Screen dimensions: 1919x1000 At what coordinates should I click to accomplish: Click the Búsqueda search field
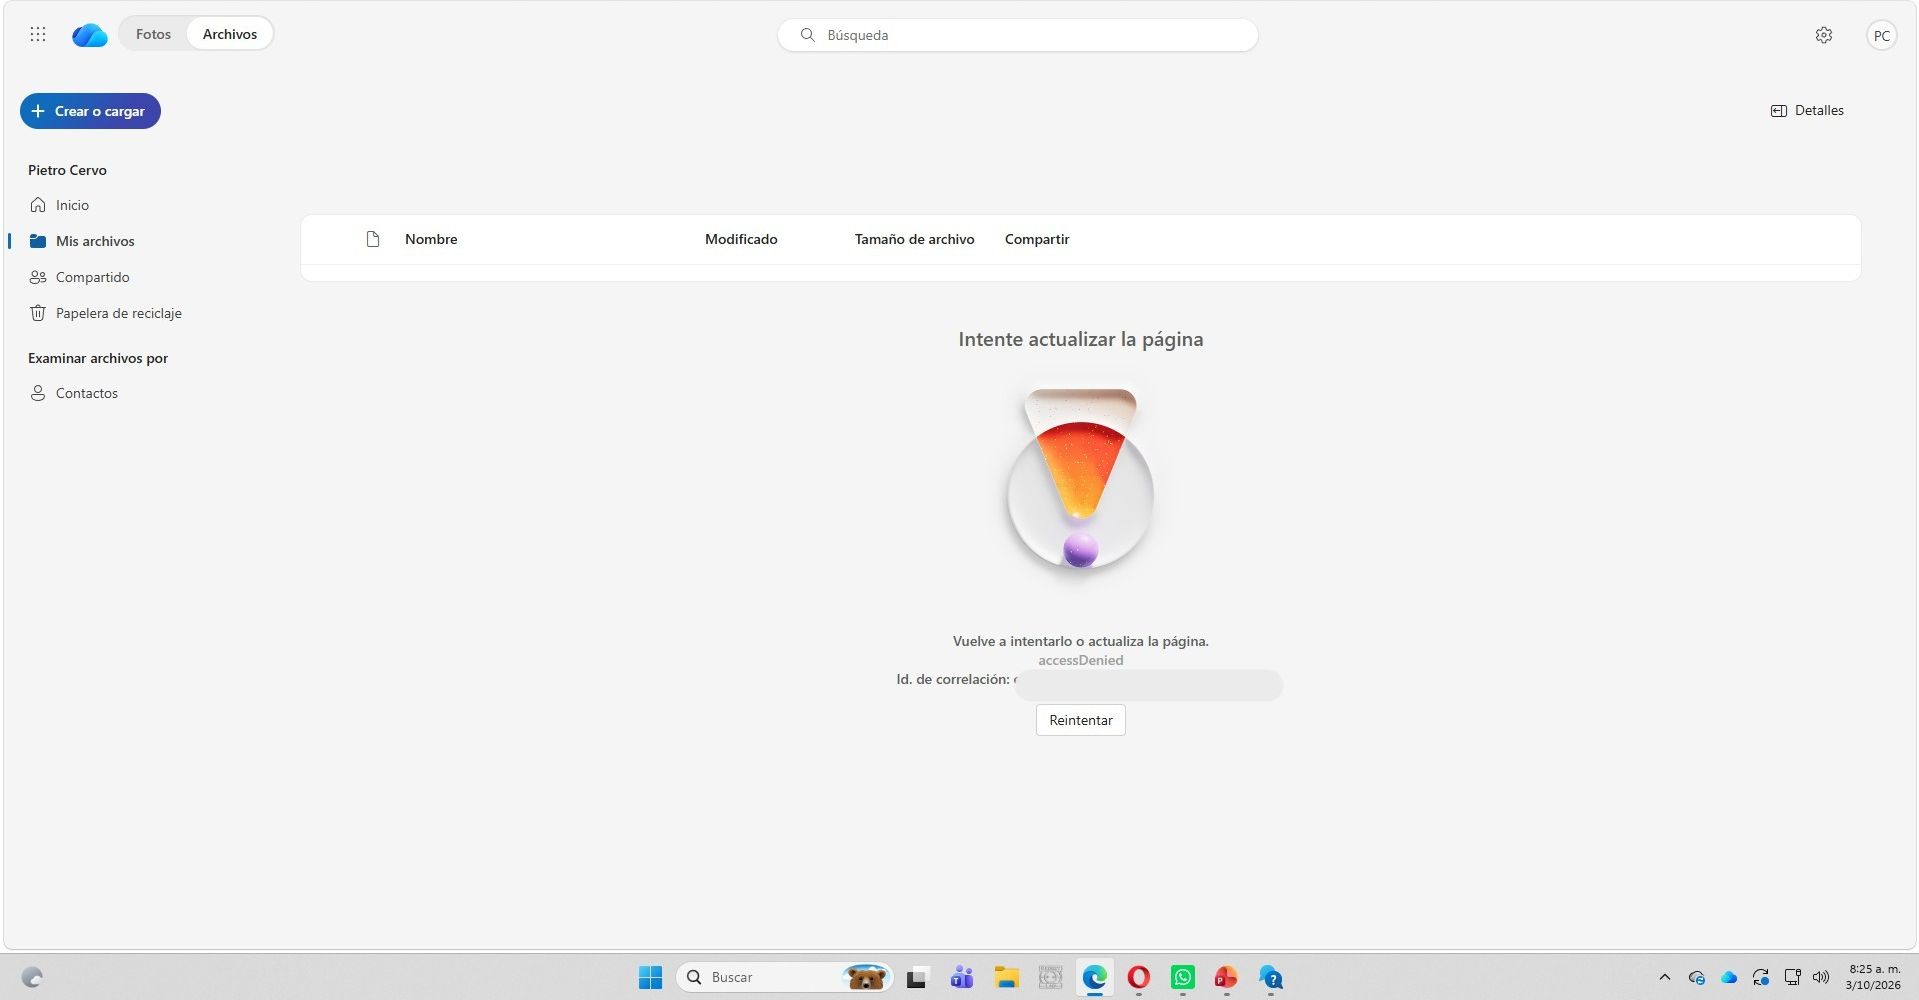pos(1017,35)
